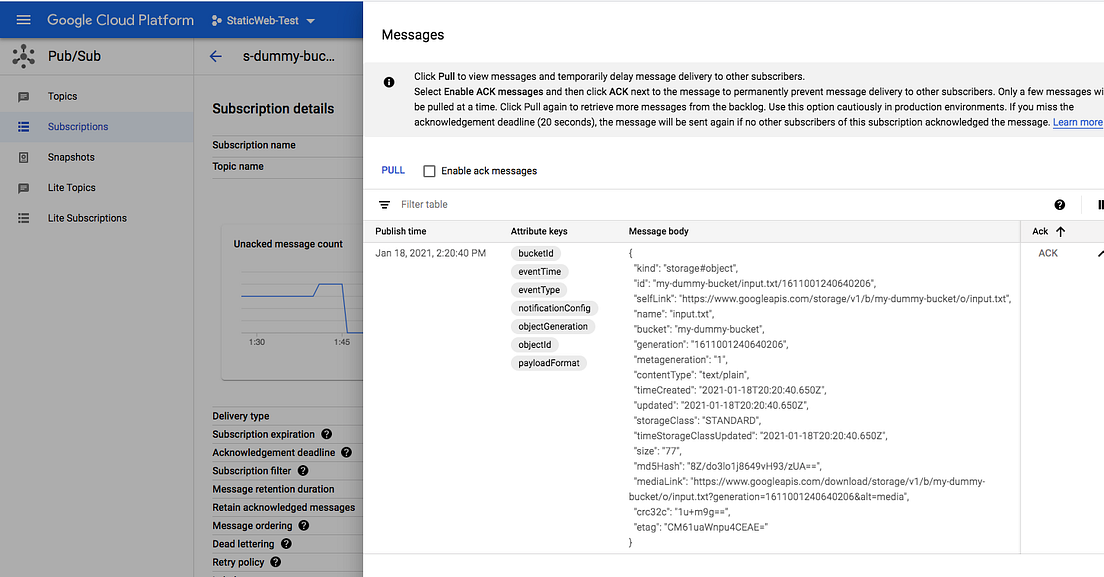This screenshot has height=577, width=1104.
Task: Toggle the Ack column sort arrow
Action: coord(1062,231)
